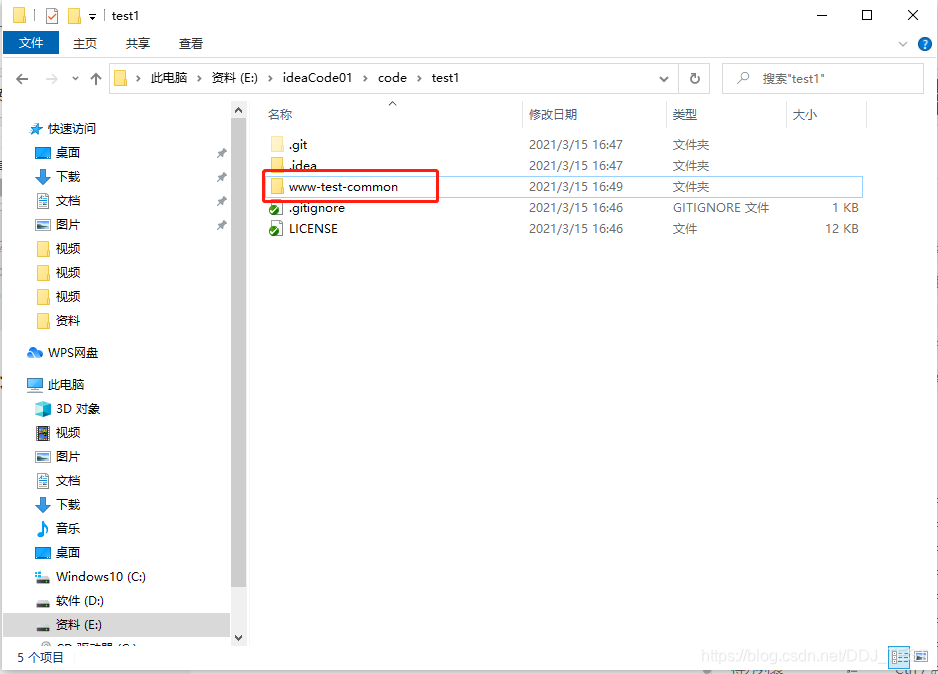Go forward with the right arrow
938x674 pixels.
point(52,78)
